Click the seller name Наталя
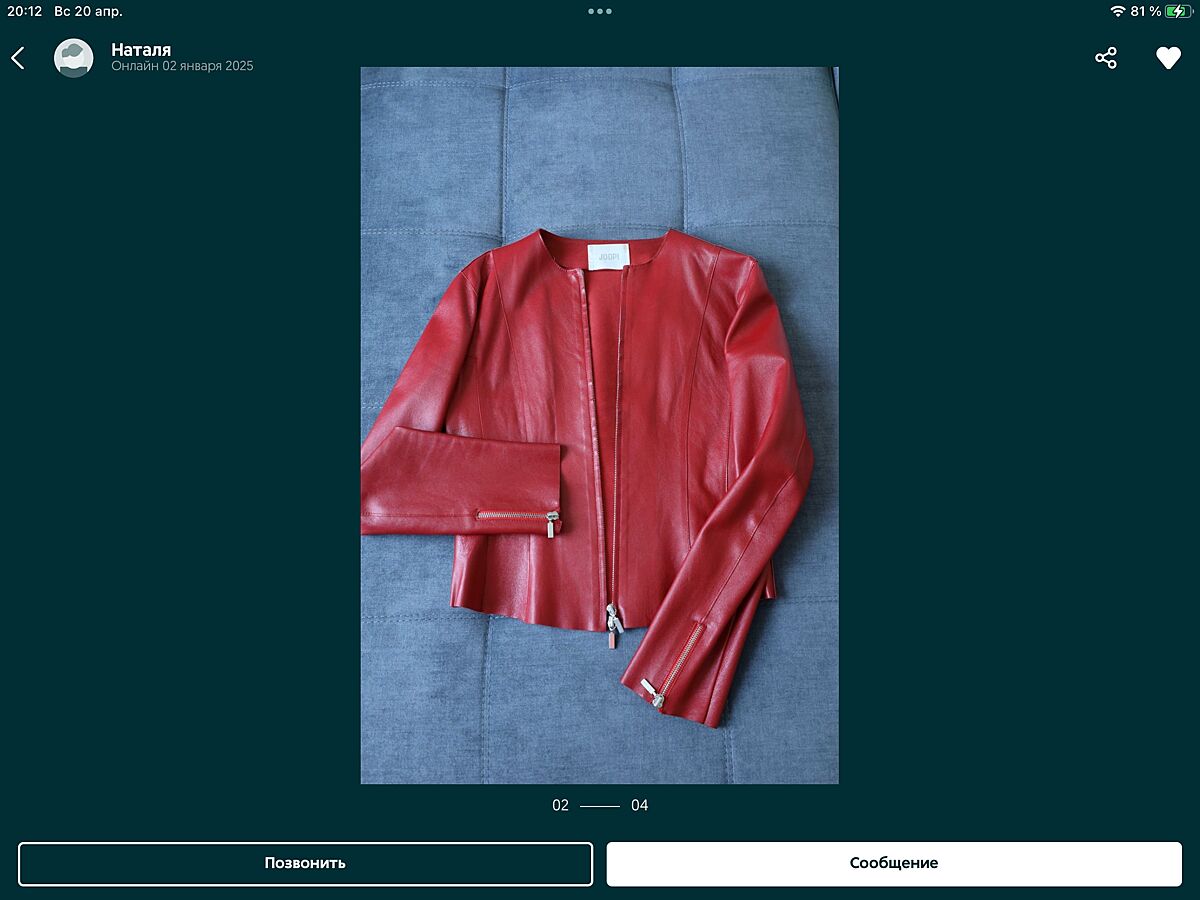Viewport: 1200px width, 900px height. click(141, 49)
